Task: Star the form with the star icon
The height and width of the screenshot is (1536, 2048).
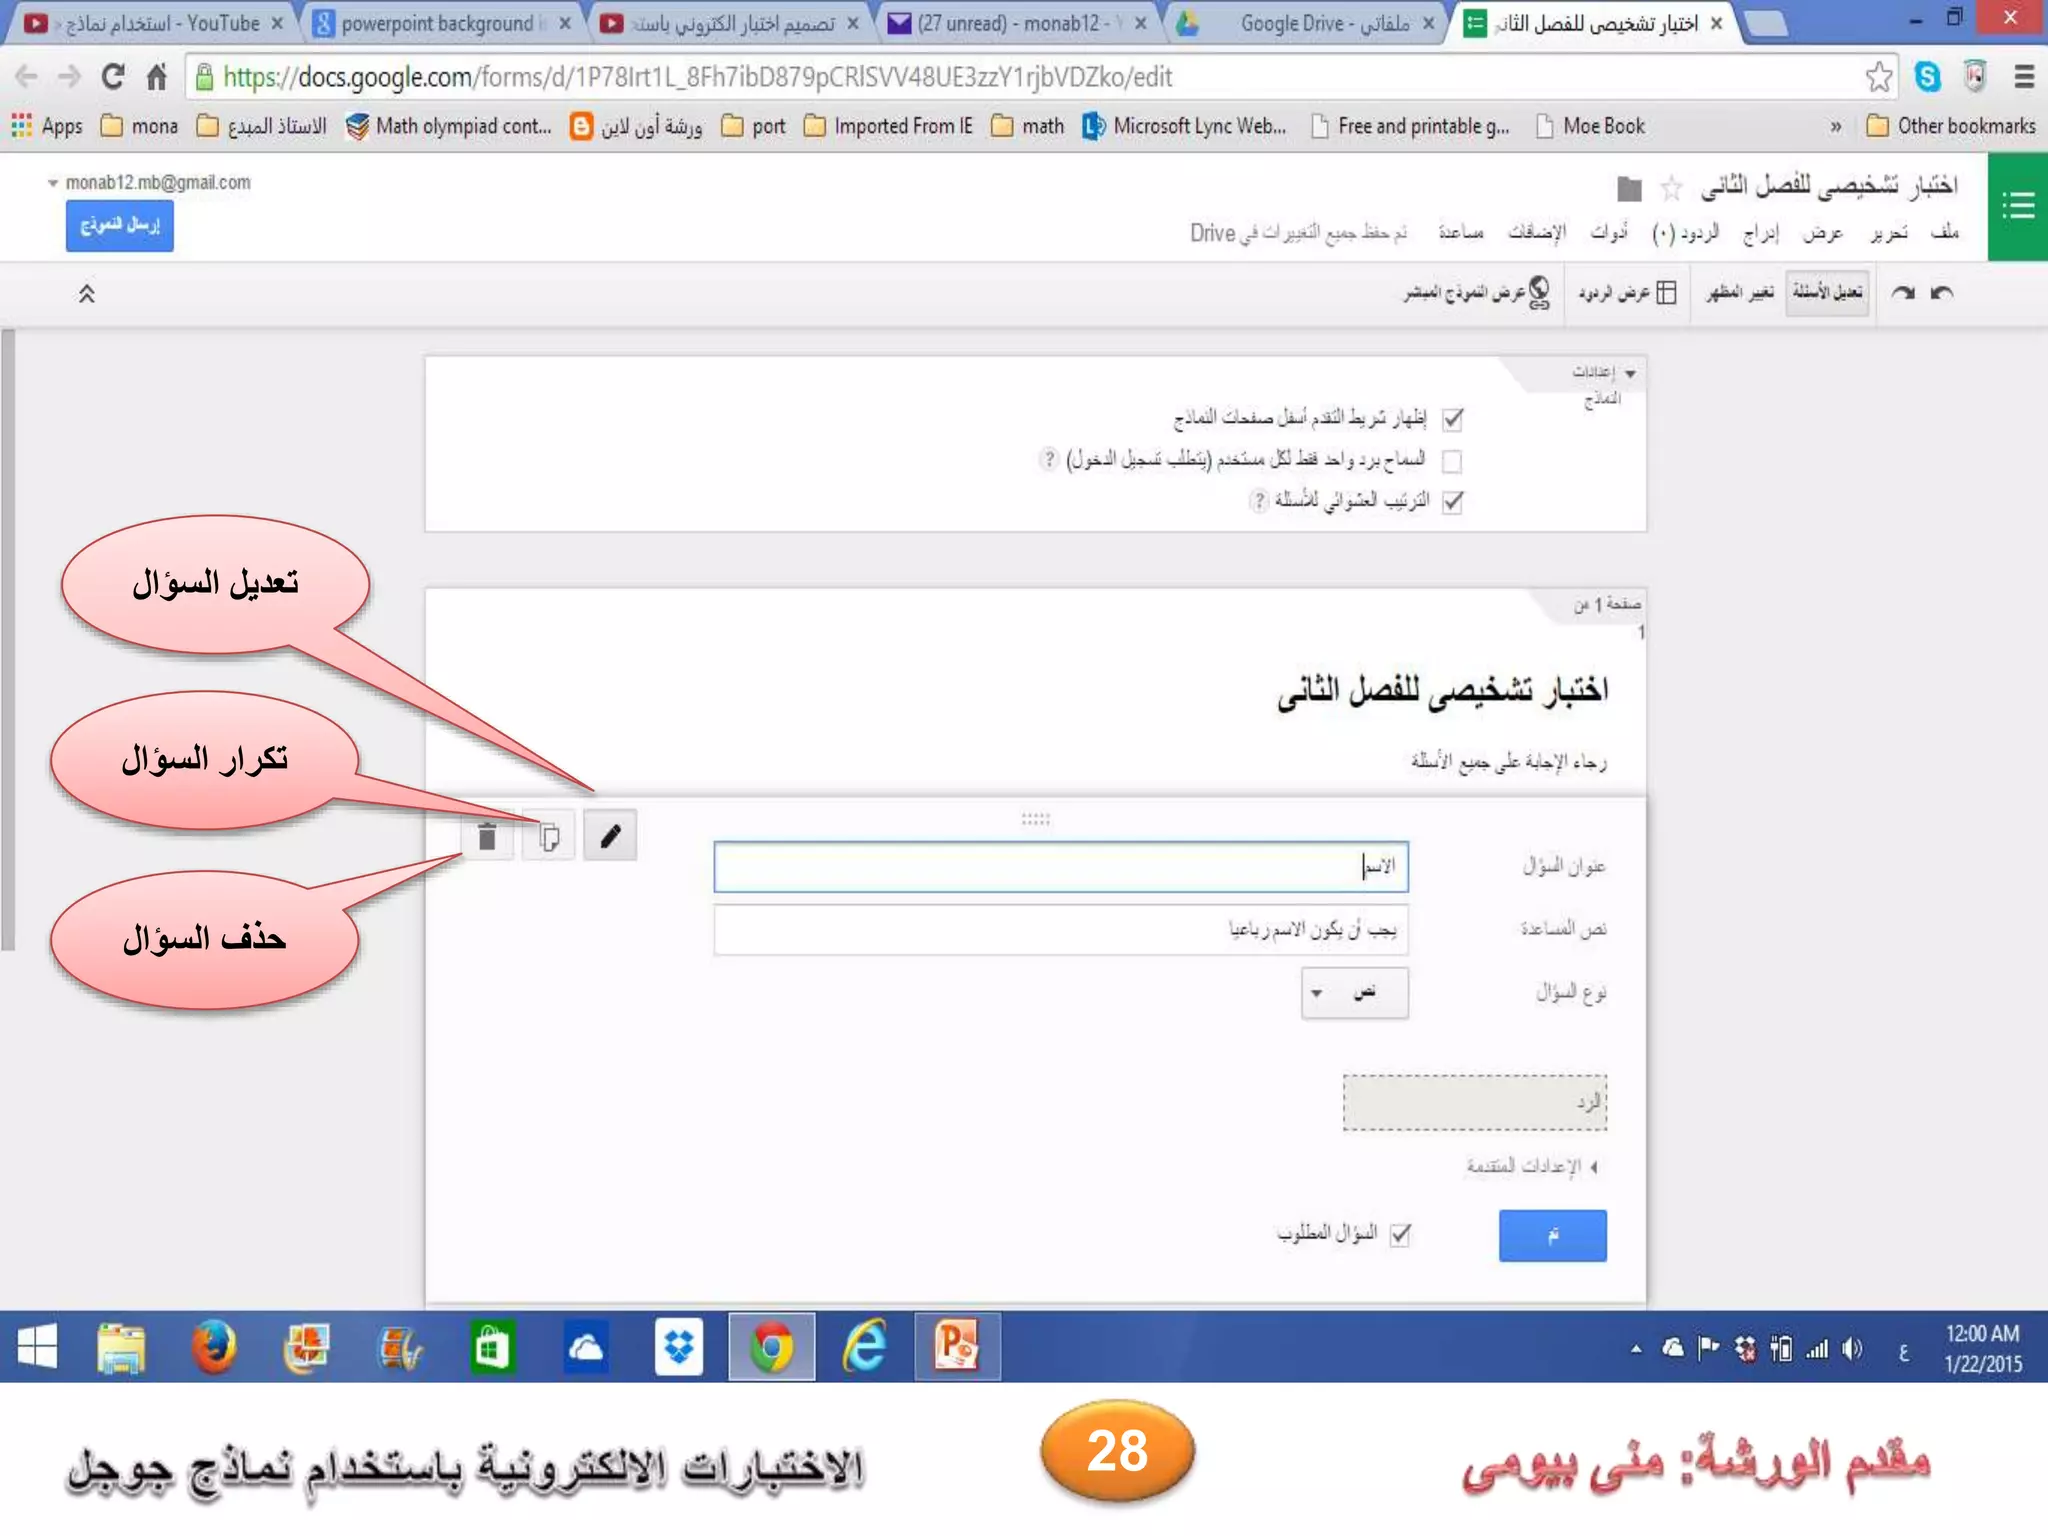Action: (x=1671, y=188)
